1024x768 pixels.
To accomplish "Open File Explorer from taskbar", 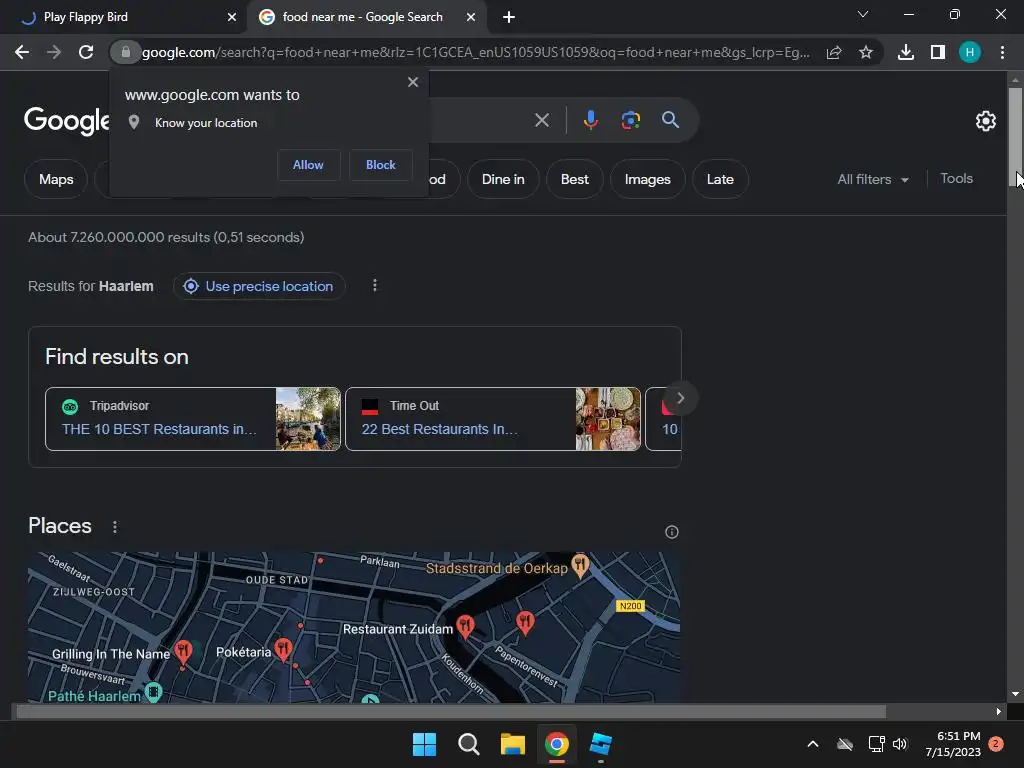I will point(513,744).
